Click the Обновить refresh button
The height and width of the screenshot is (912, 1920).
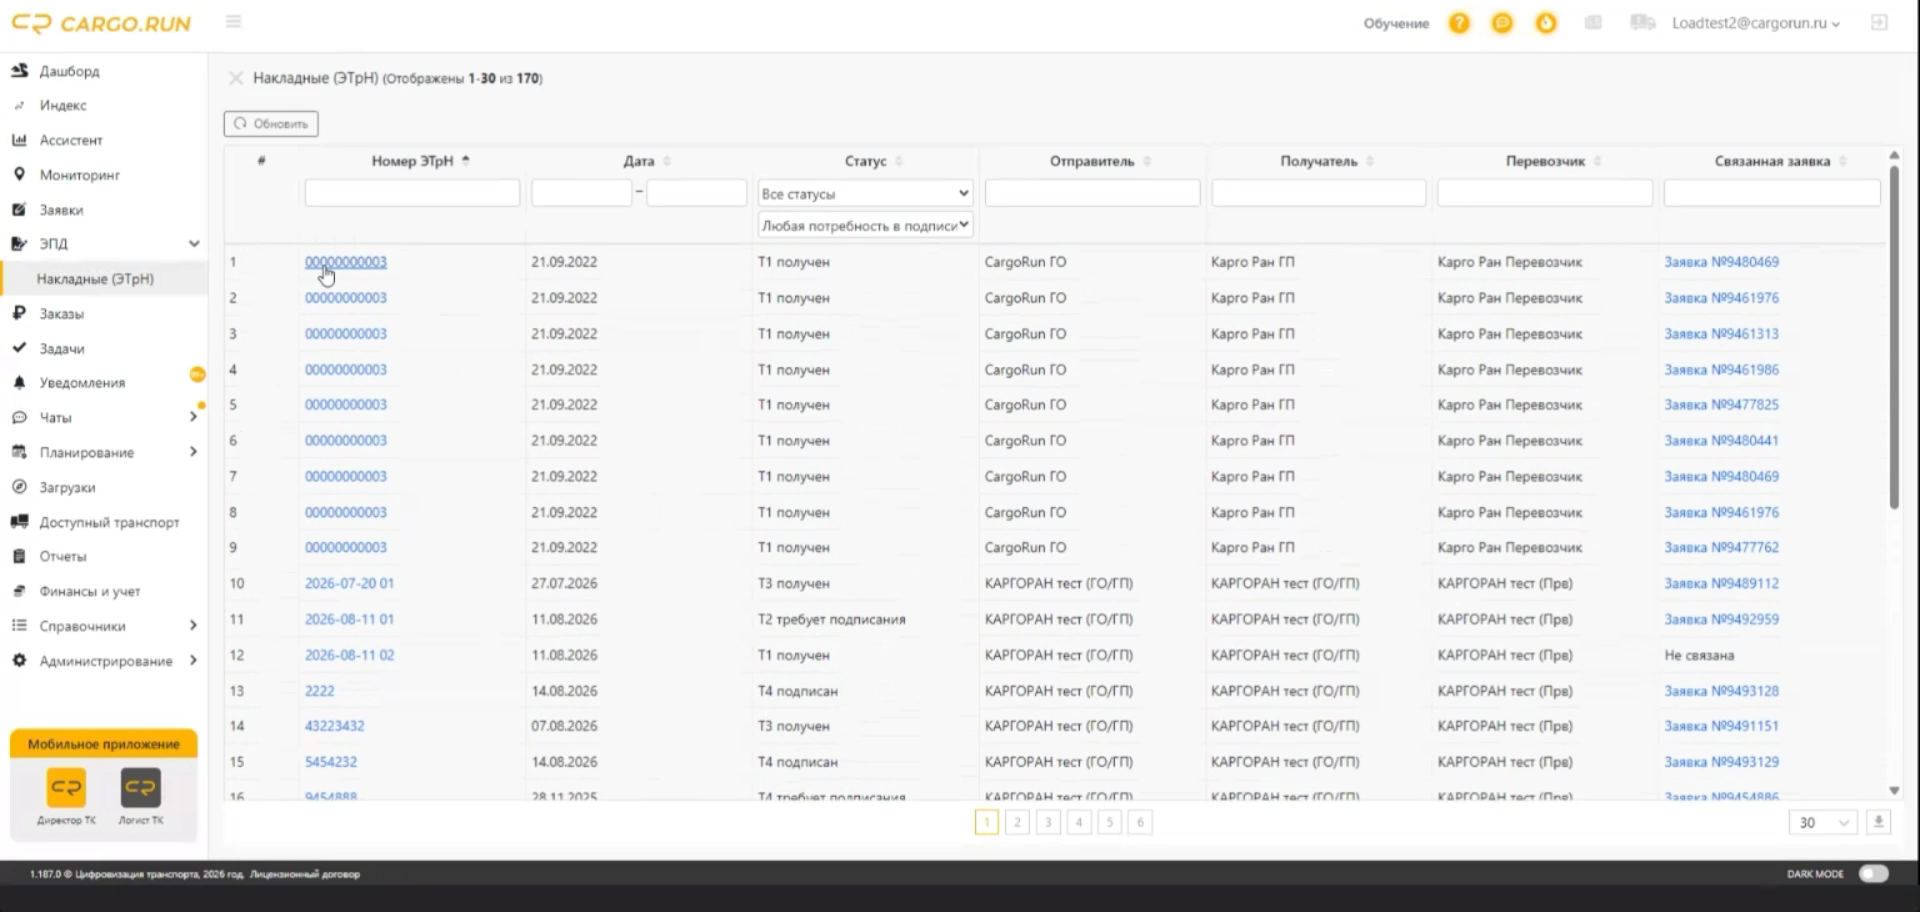[x=271, y=124]
